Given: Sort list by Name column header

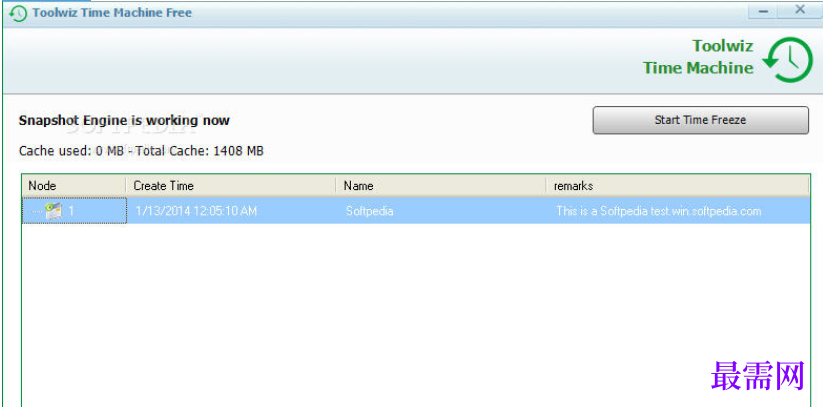Looking at the screenshot, I should [441, 186].
